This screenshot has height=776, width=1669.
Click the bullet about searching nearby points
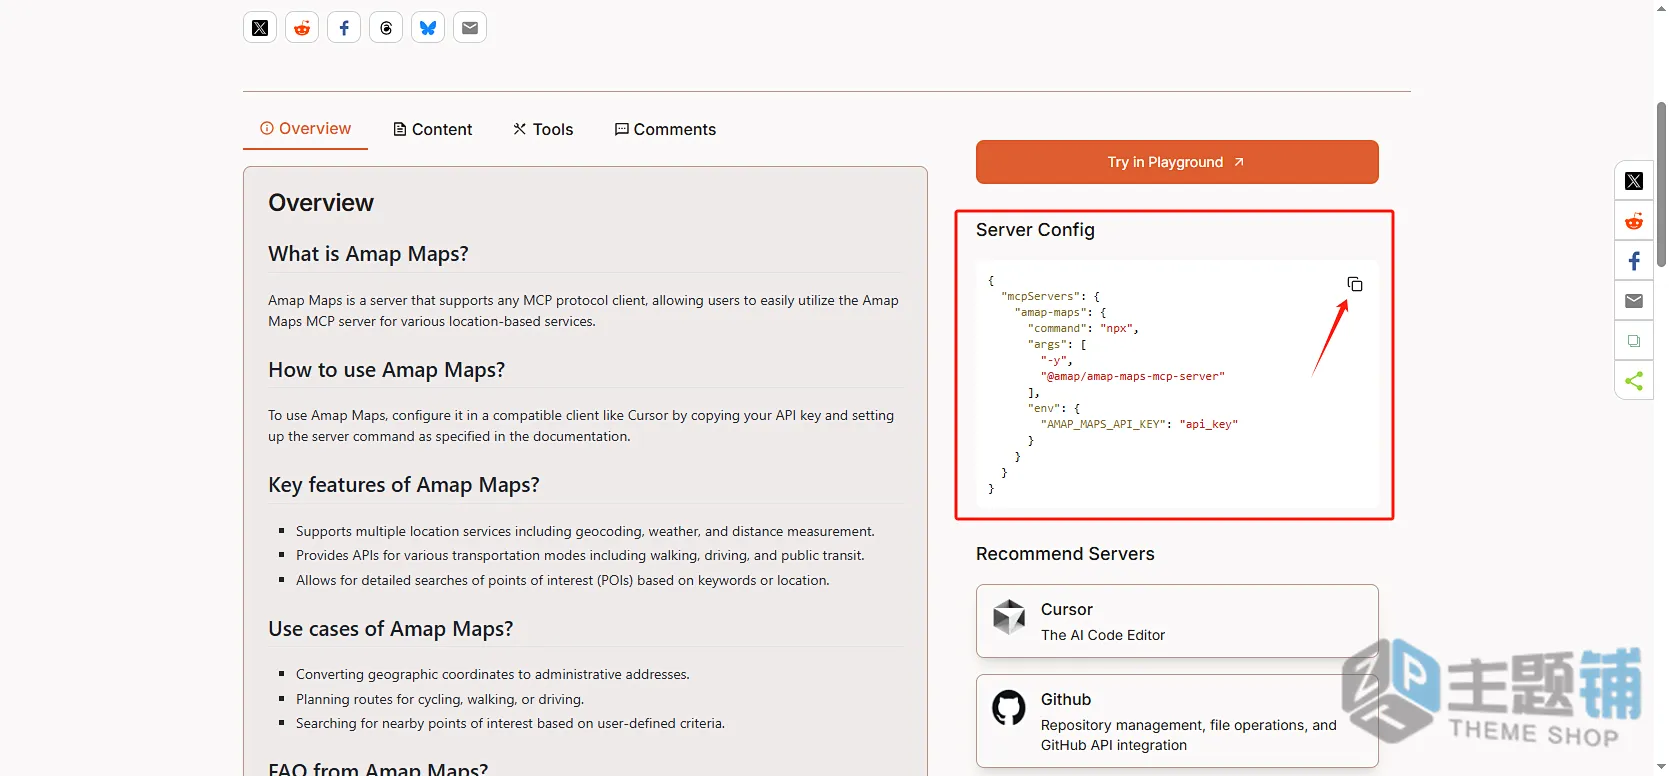point(510,723)
